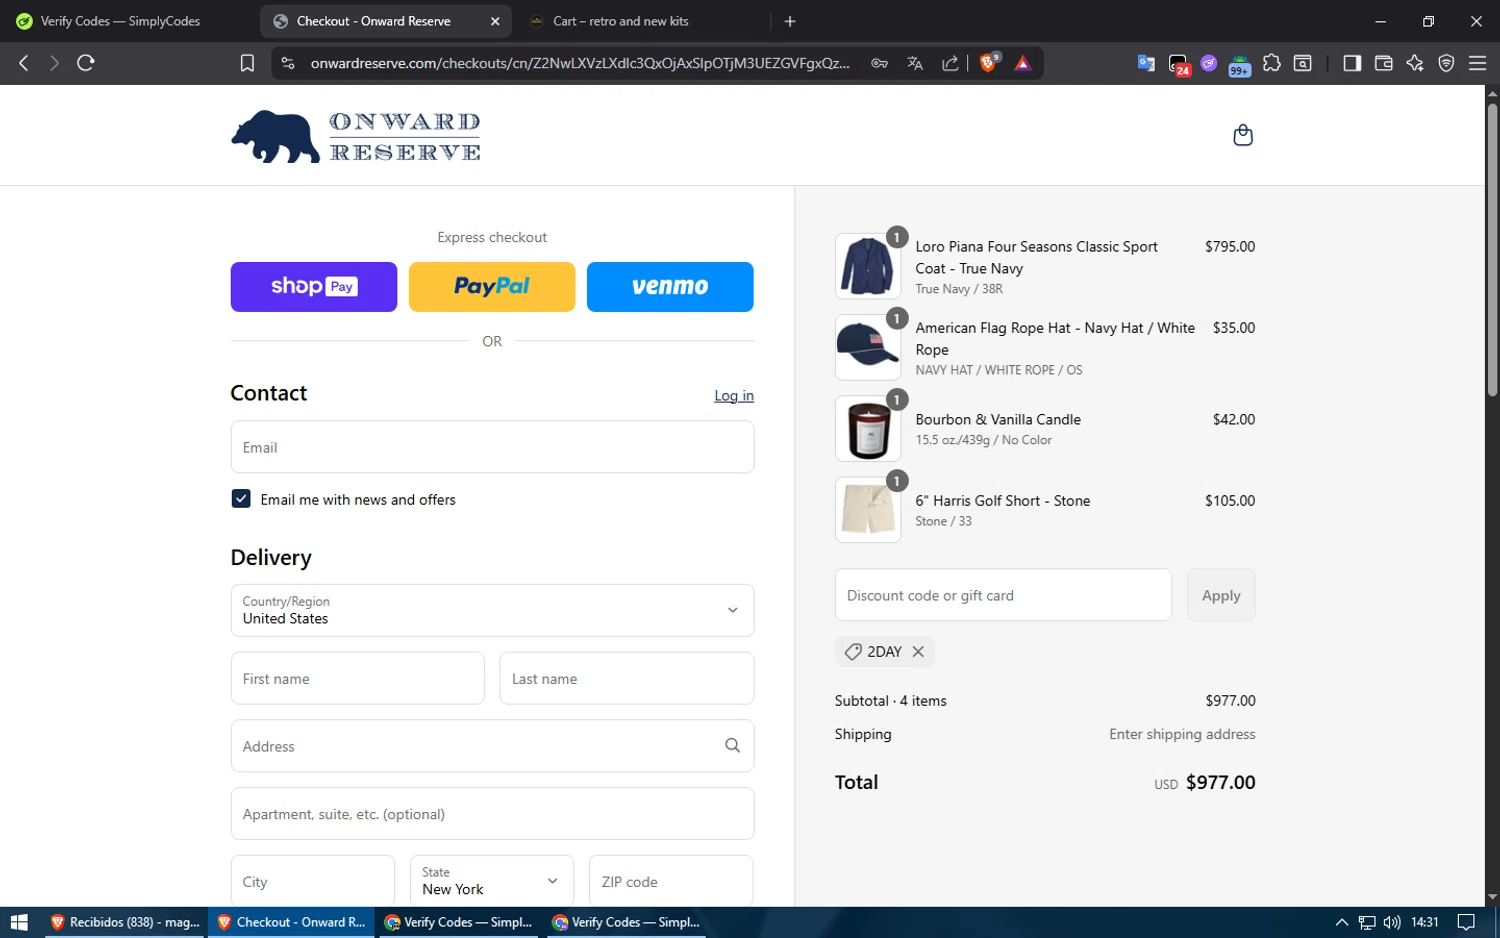Focus the City input field
This screenshot has height=938, width=1500.
click(x=313, y=881)
